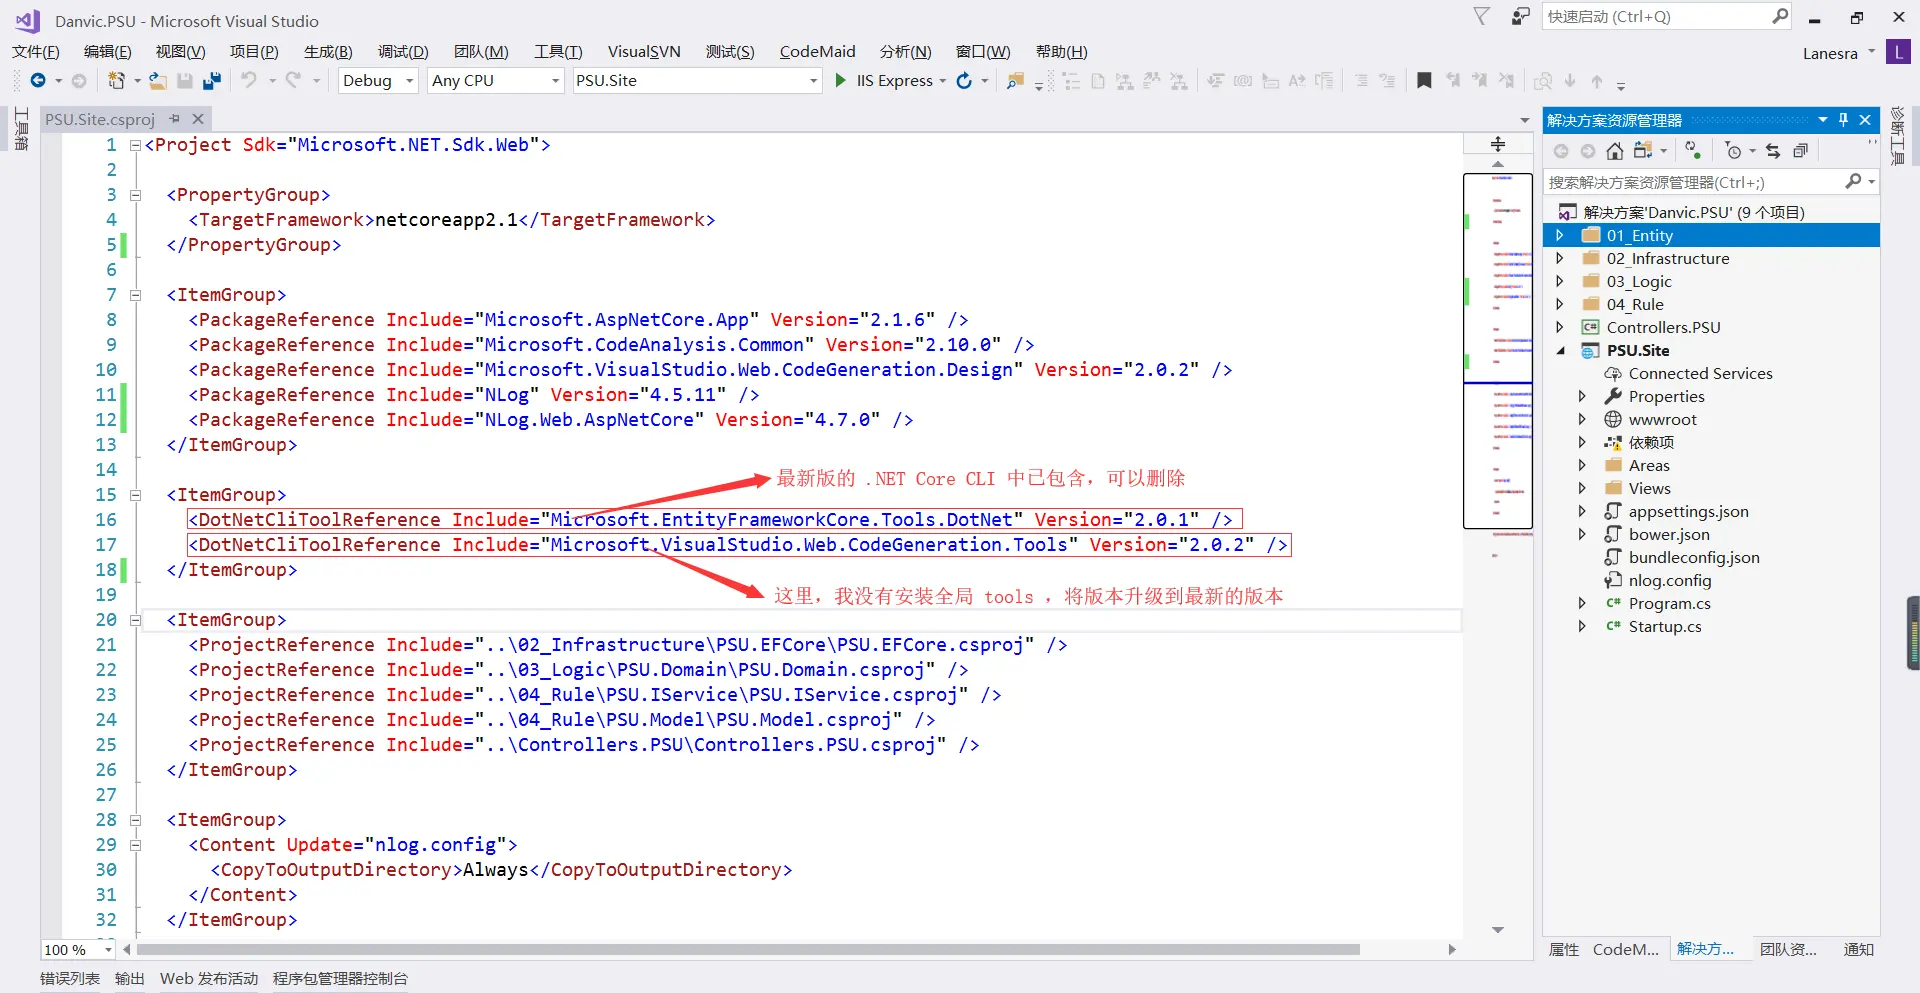Select the nlog.config file in Solution Explorer
The height and width of the screenshot is (993, 1920).
[x=1670, y=580]
